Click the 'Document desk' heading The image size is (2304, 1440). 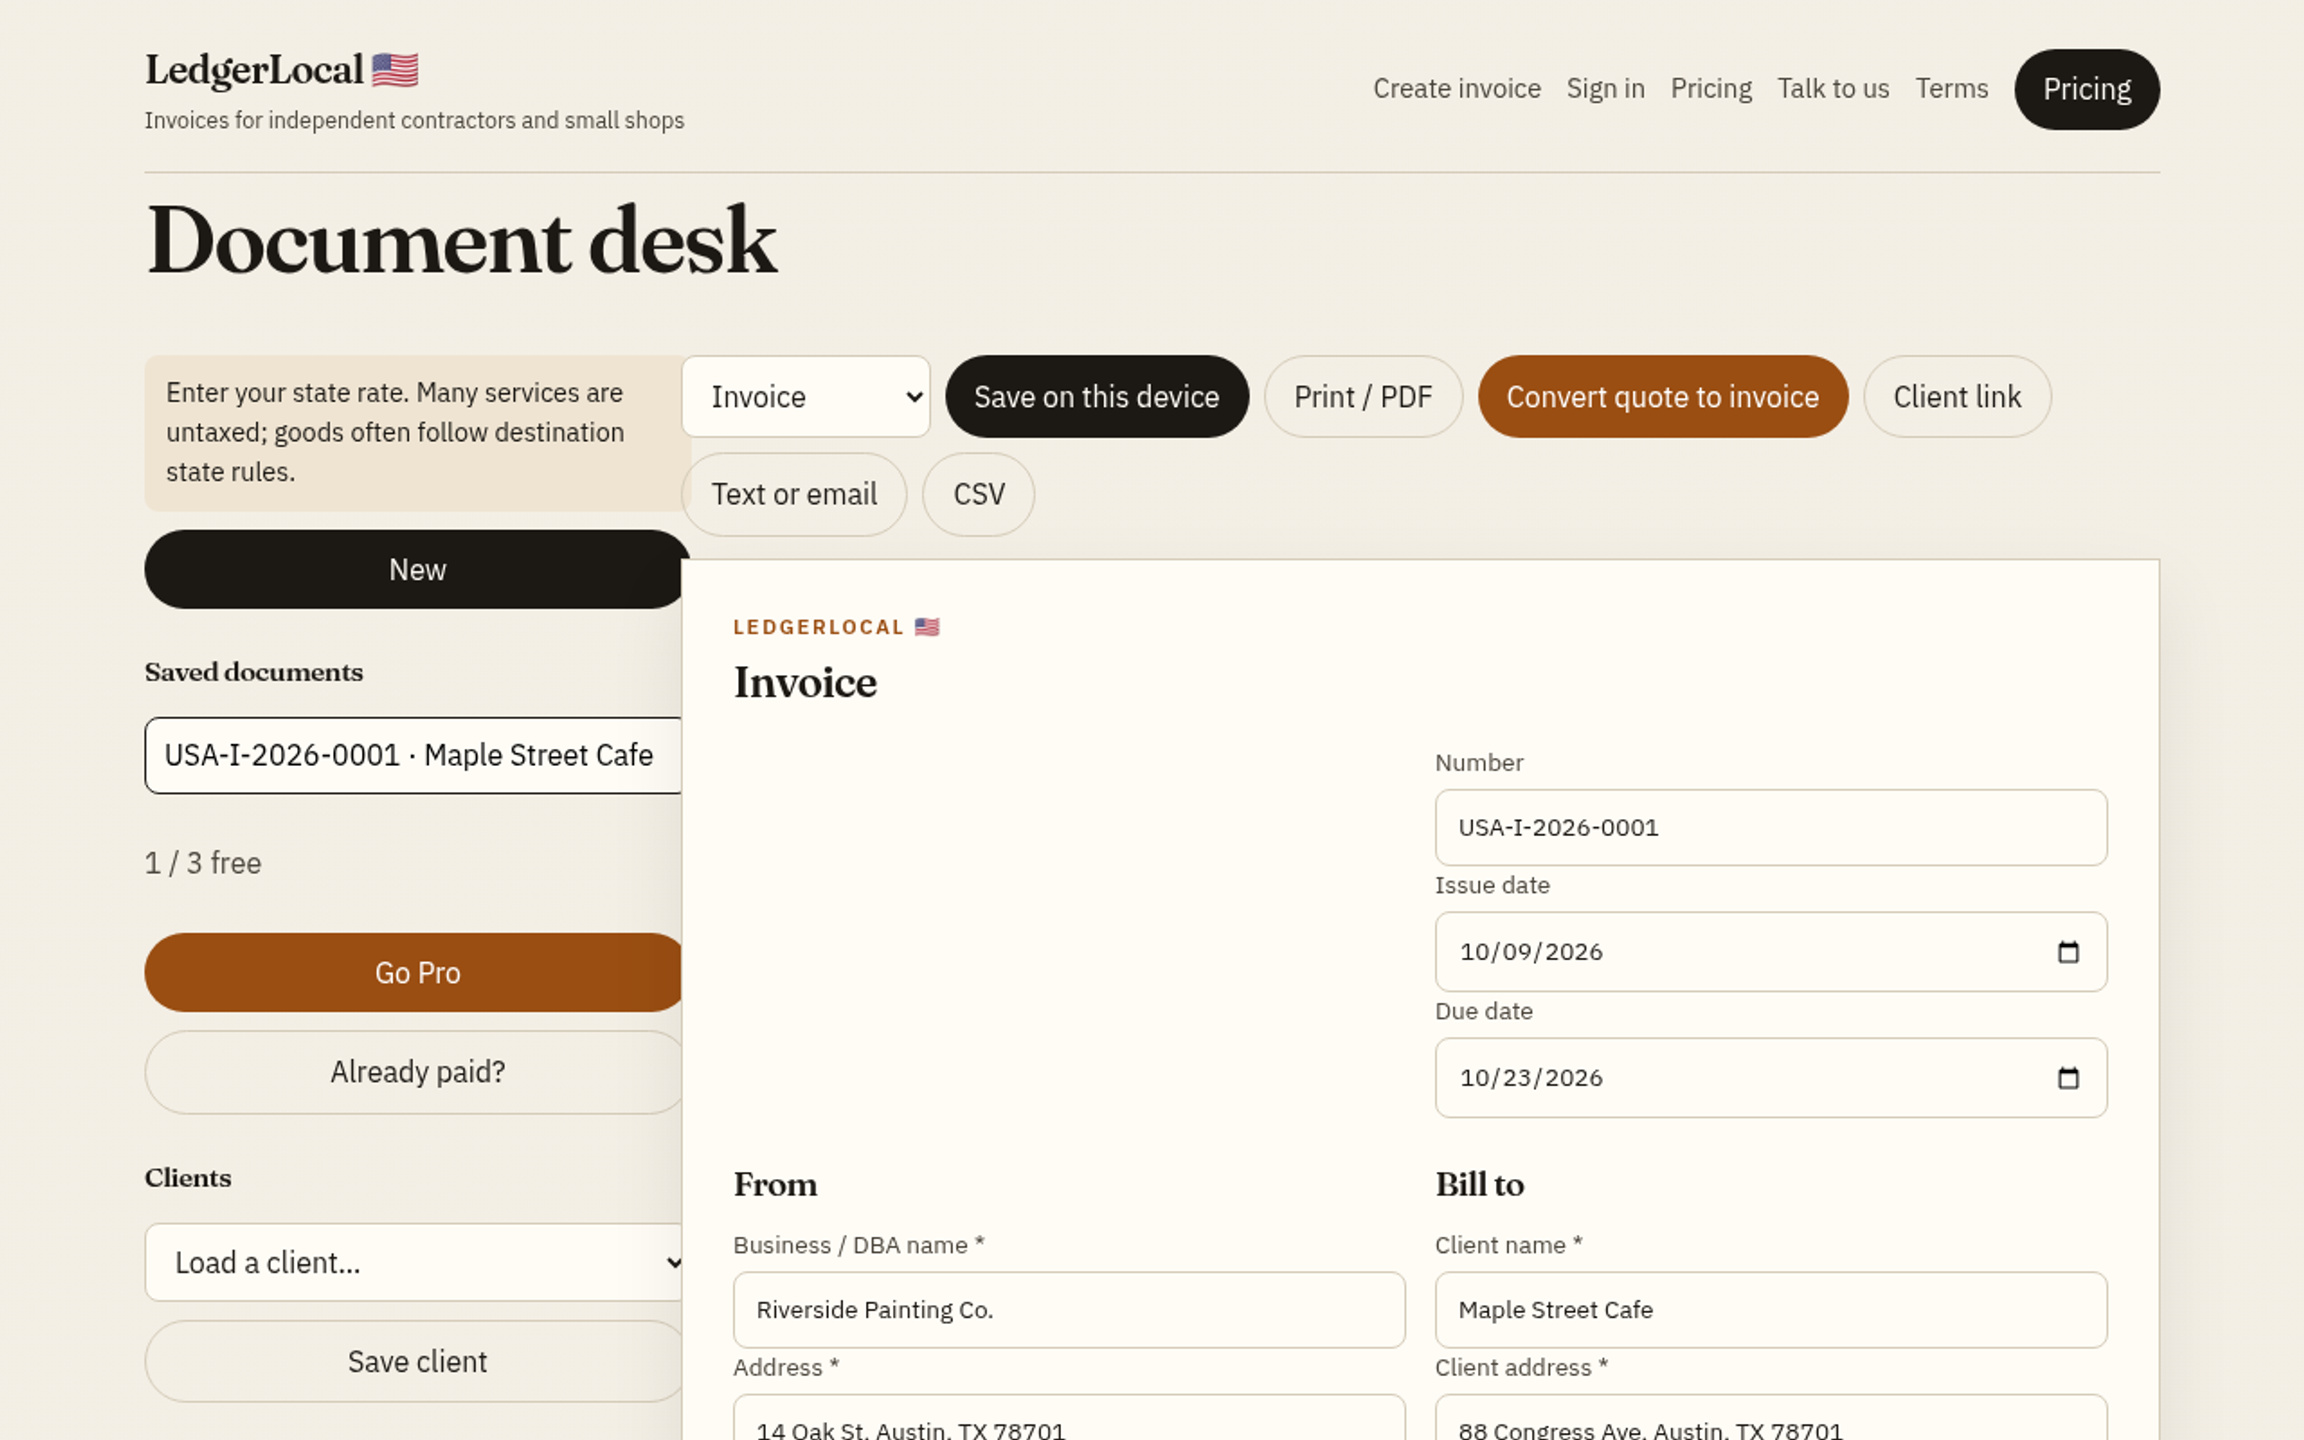(x=461, y=241)
